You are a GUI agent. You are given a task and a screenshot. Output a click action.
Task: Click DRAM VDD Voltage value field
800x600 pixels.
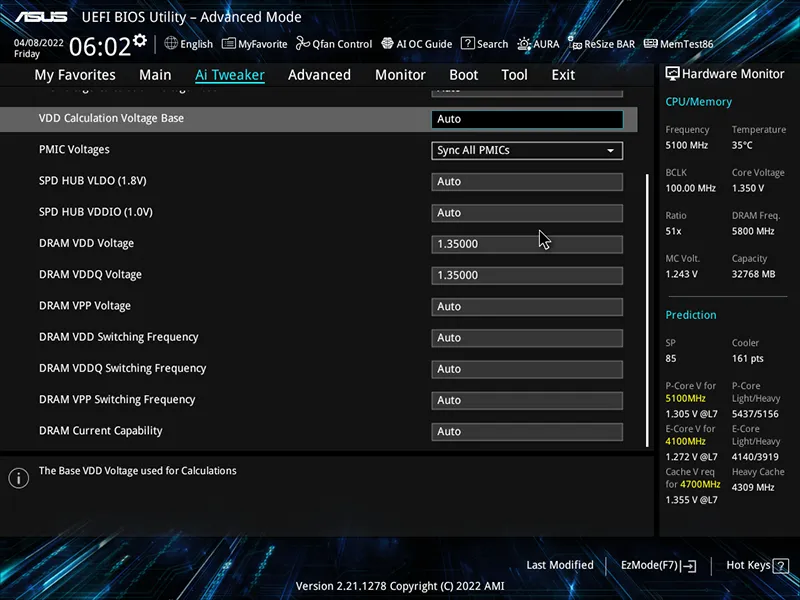(527, 244)
